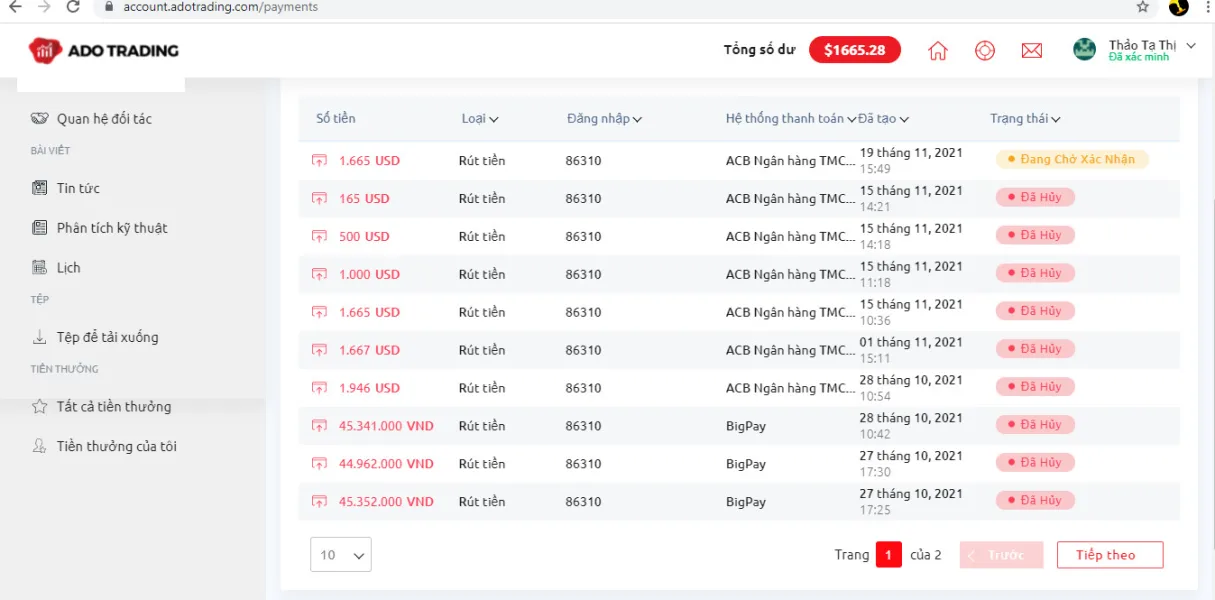Click the Số tiền column header
Screen dimensions: 1215x600
(x=336, y=118)
